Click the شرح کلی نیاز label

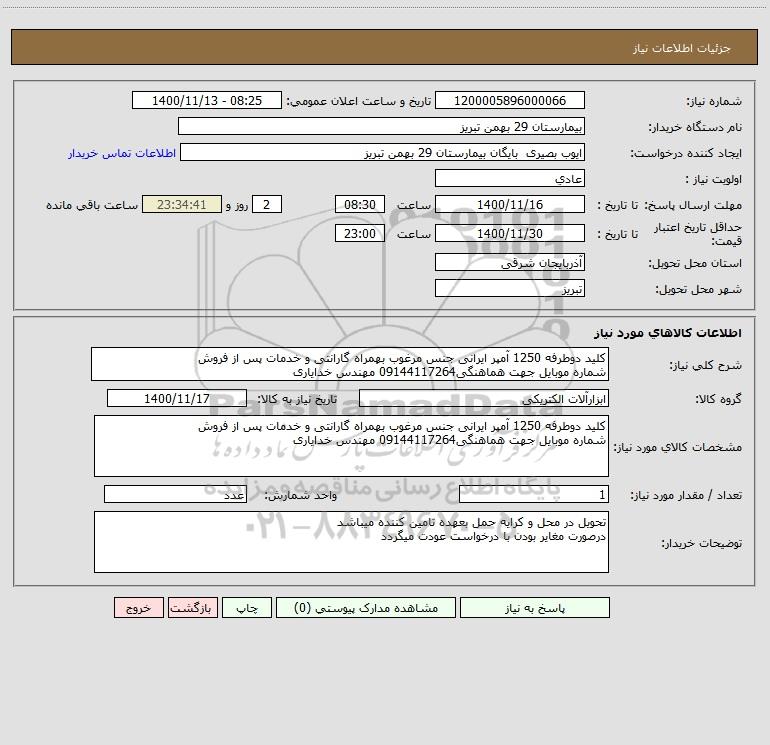click(706, 365)
